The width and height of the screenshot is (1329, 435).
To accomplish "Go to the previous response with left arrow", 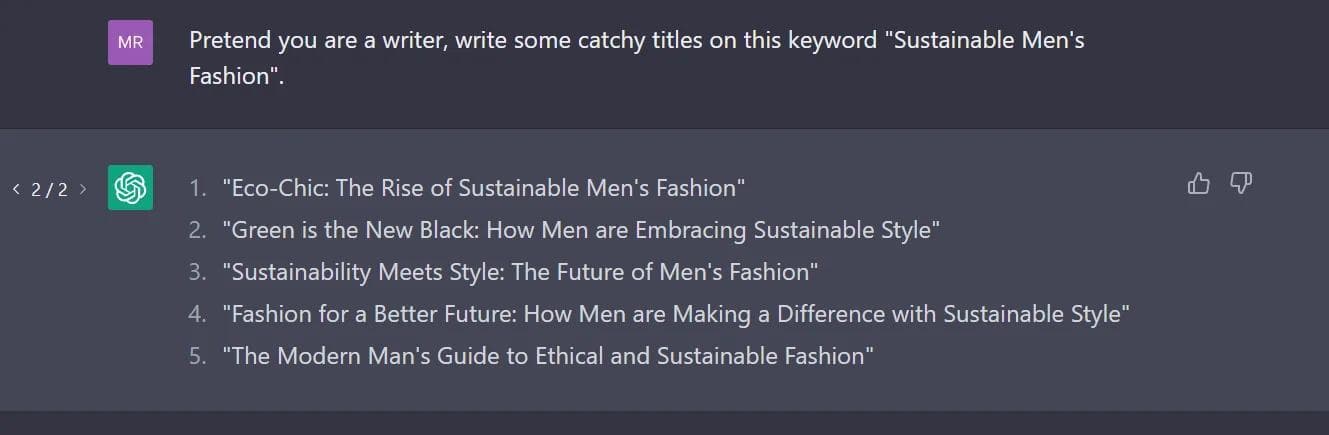I will 16,189.
